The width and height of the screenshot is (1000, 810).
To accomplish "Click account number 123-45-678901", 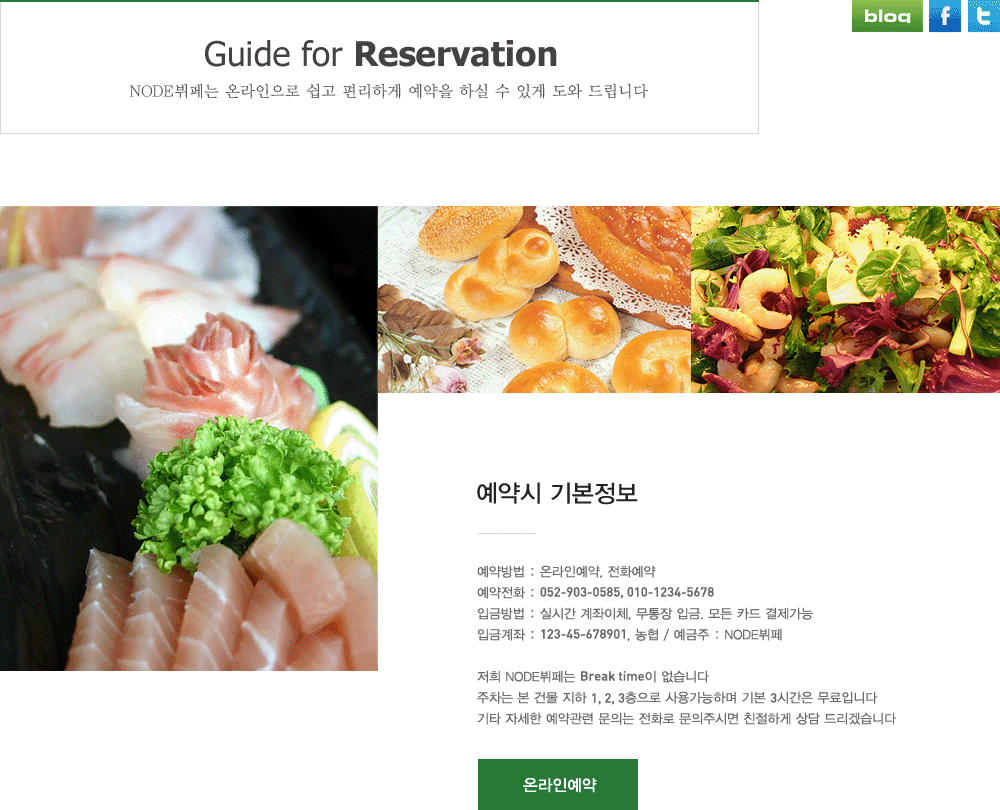I will click(x=584, y=635).
